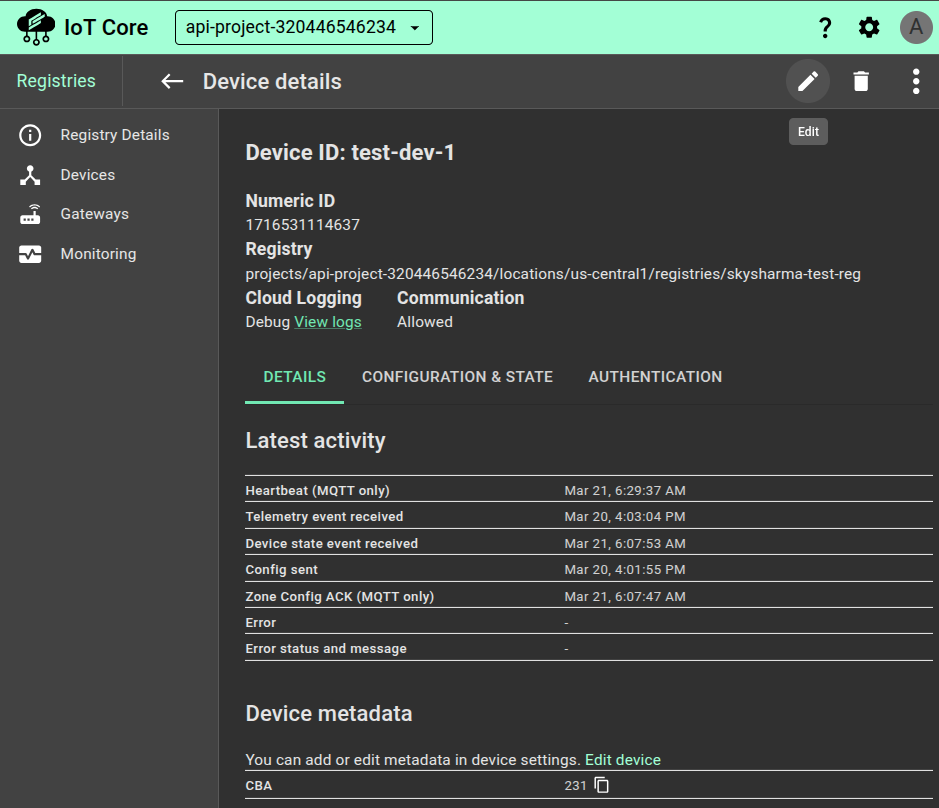Click the Registry Details info icon

coord(30,135)
